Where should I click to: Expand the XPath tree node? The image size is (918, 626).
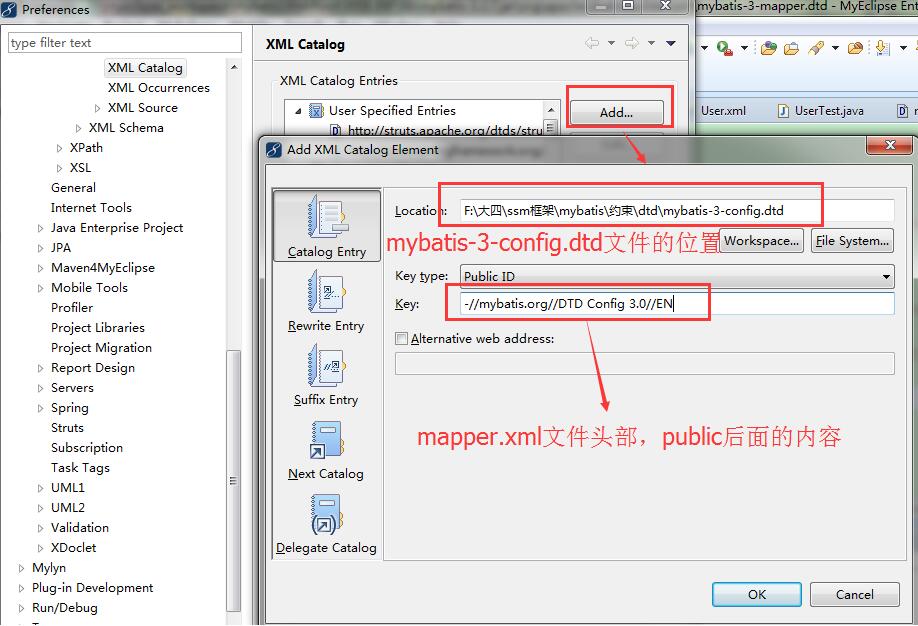coord(59,148)
